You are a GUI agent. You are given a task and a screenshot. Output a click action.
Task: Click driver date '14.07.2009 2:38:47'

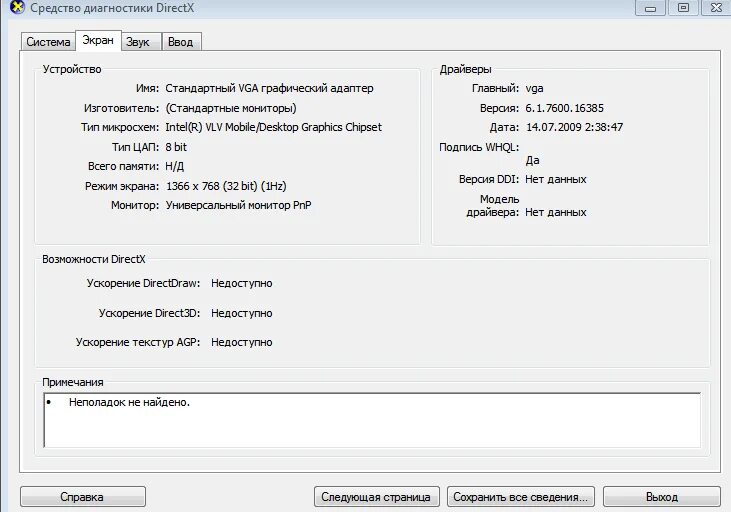tap(574, 127)
